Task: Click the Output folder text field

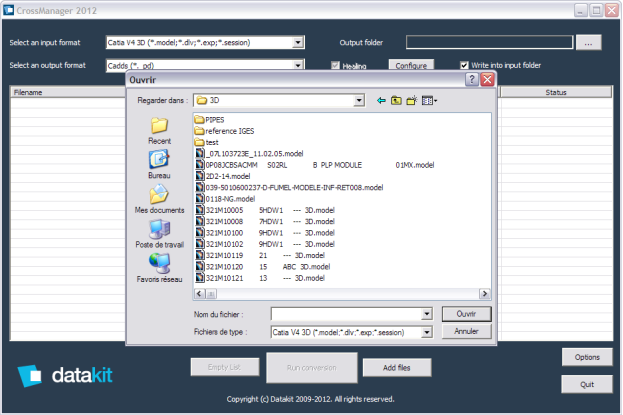Action: 489,43
